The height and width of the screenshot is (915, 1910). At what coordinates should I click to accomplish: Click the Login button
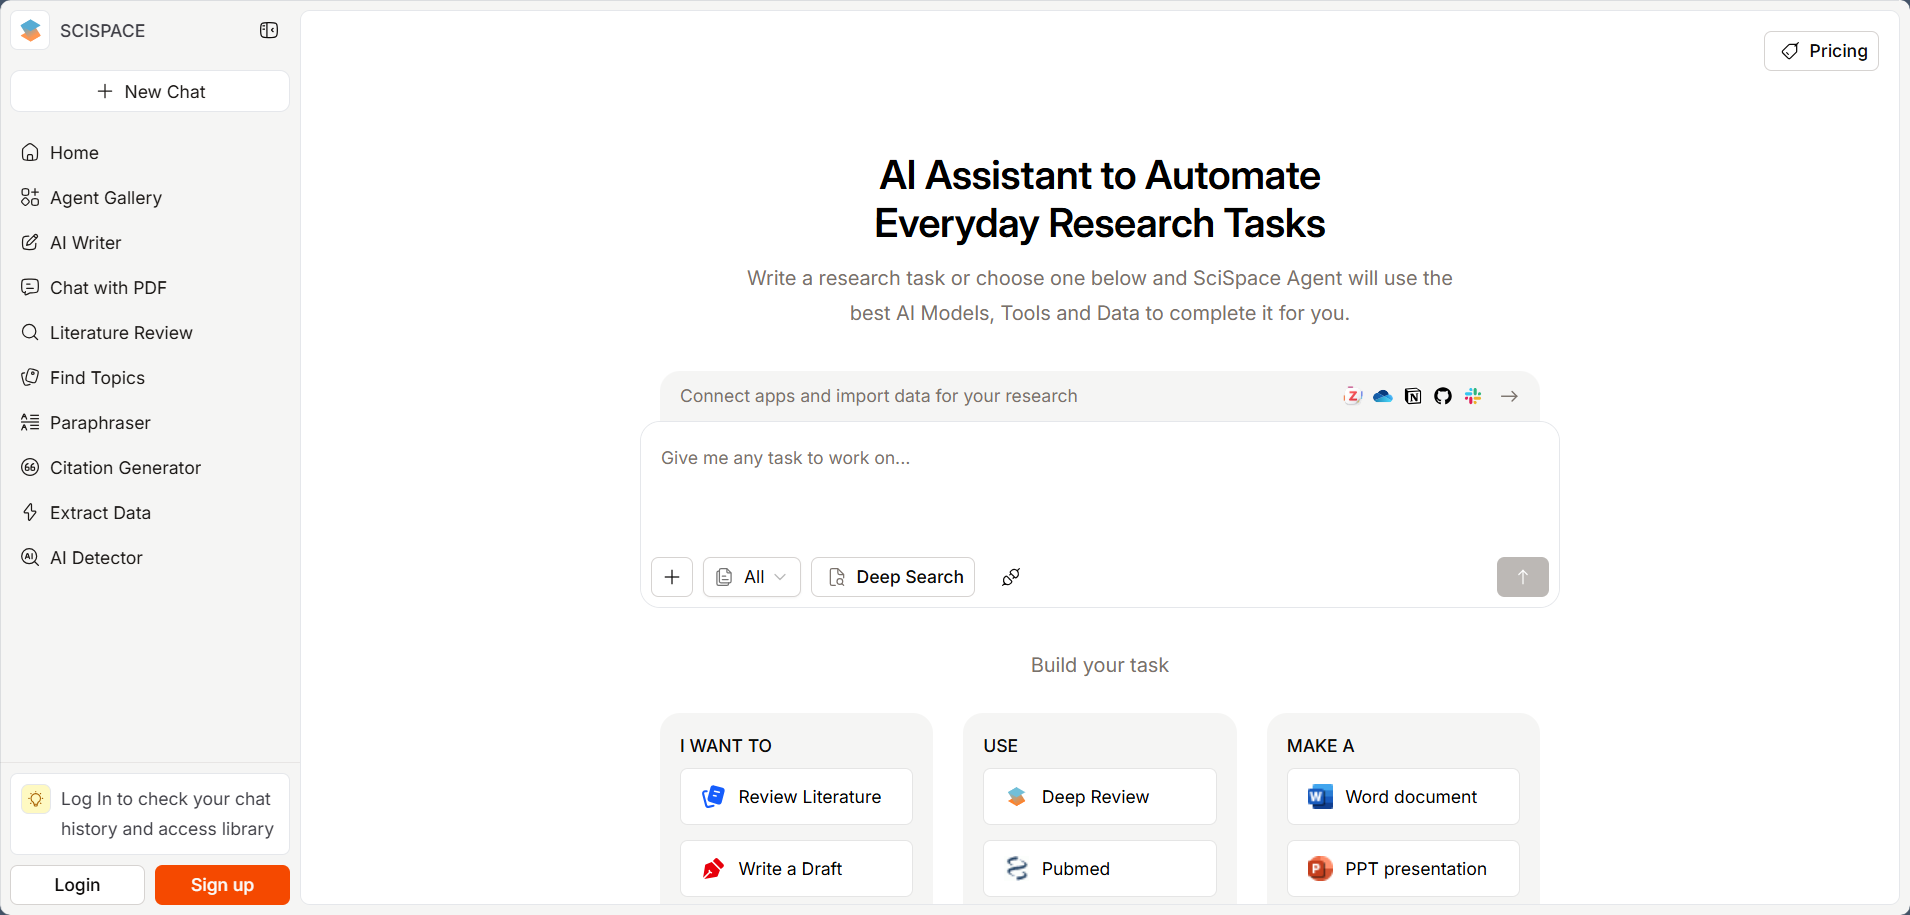(x=77, y=885)
